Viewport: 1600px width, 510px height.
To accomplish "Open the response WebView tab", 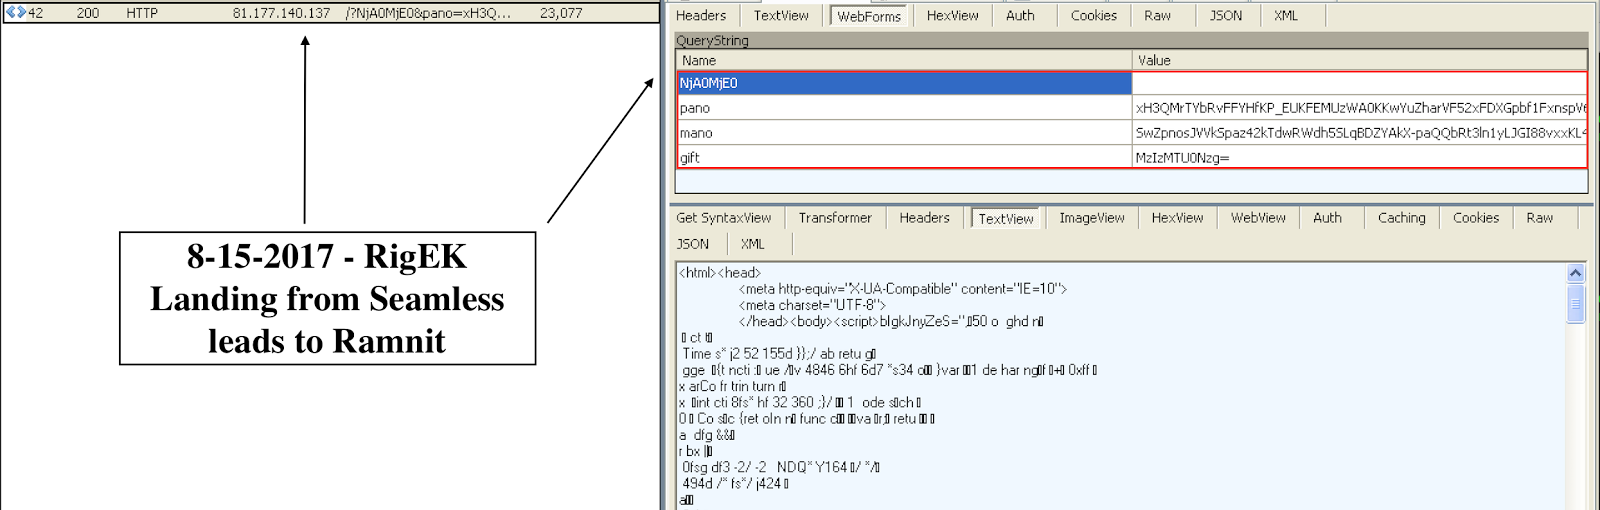I will (x=1258, y=218).
